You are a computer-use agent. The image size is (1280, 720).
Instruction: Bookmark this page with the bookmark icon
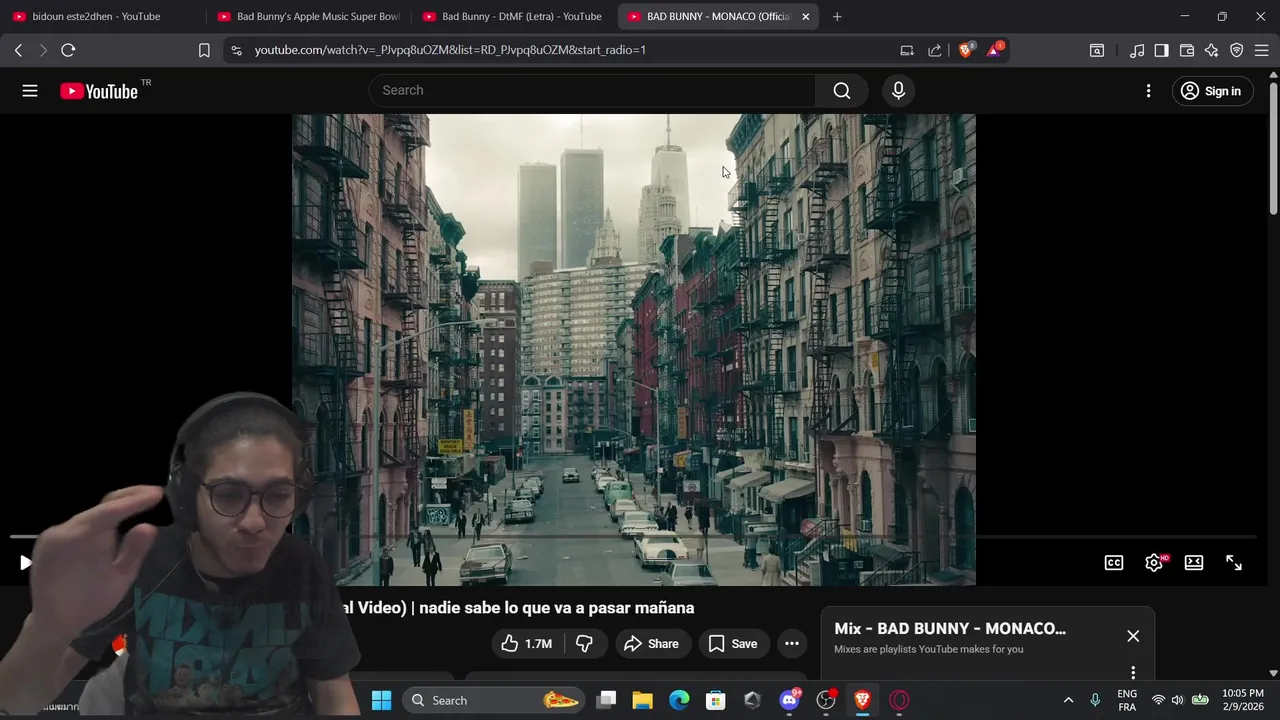(x=204, y=50)
